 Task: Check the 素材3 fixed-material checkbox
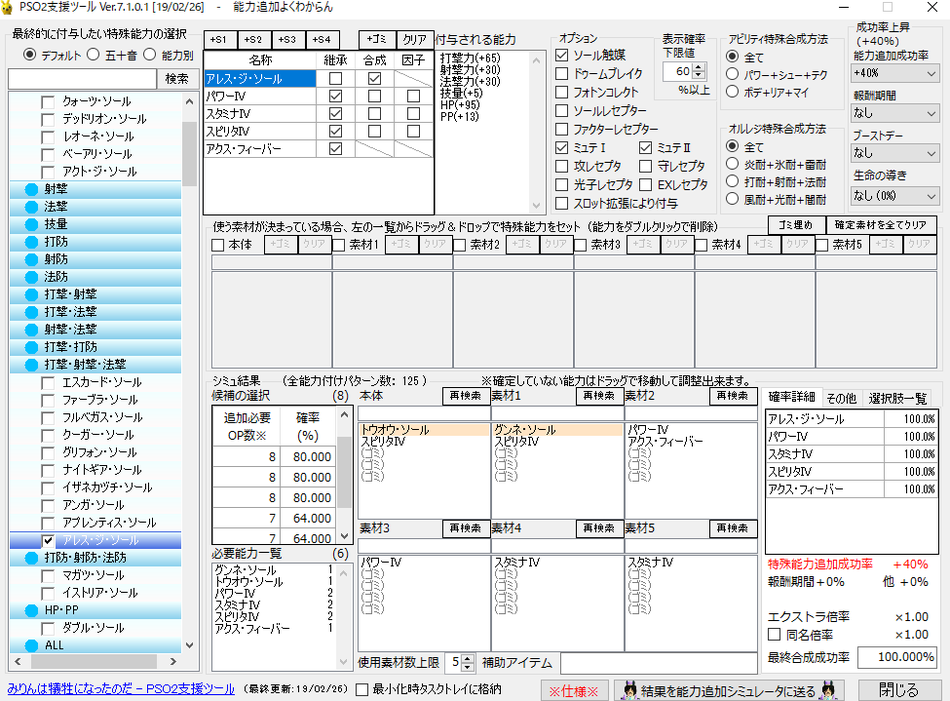[580, 245]
